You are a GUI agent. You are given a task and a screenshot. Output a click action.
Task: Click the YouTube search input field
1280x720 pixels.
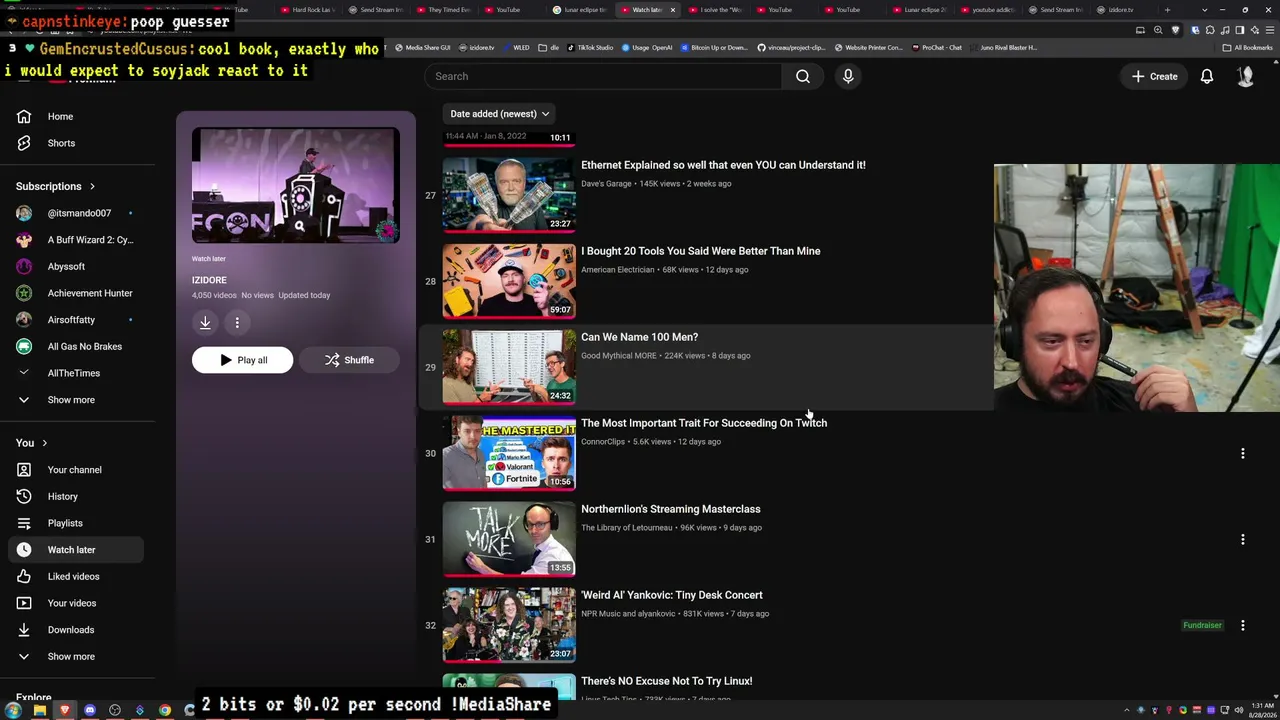[x=603, y=76]
